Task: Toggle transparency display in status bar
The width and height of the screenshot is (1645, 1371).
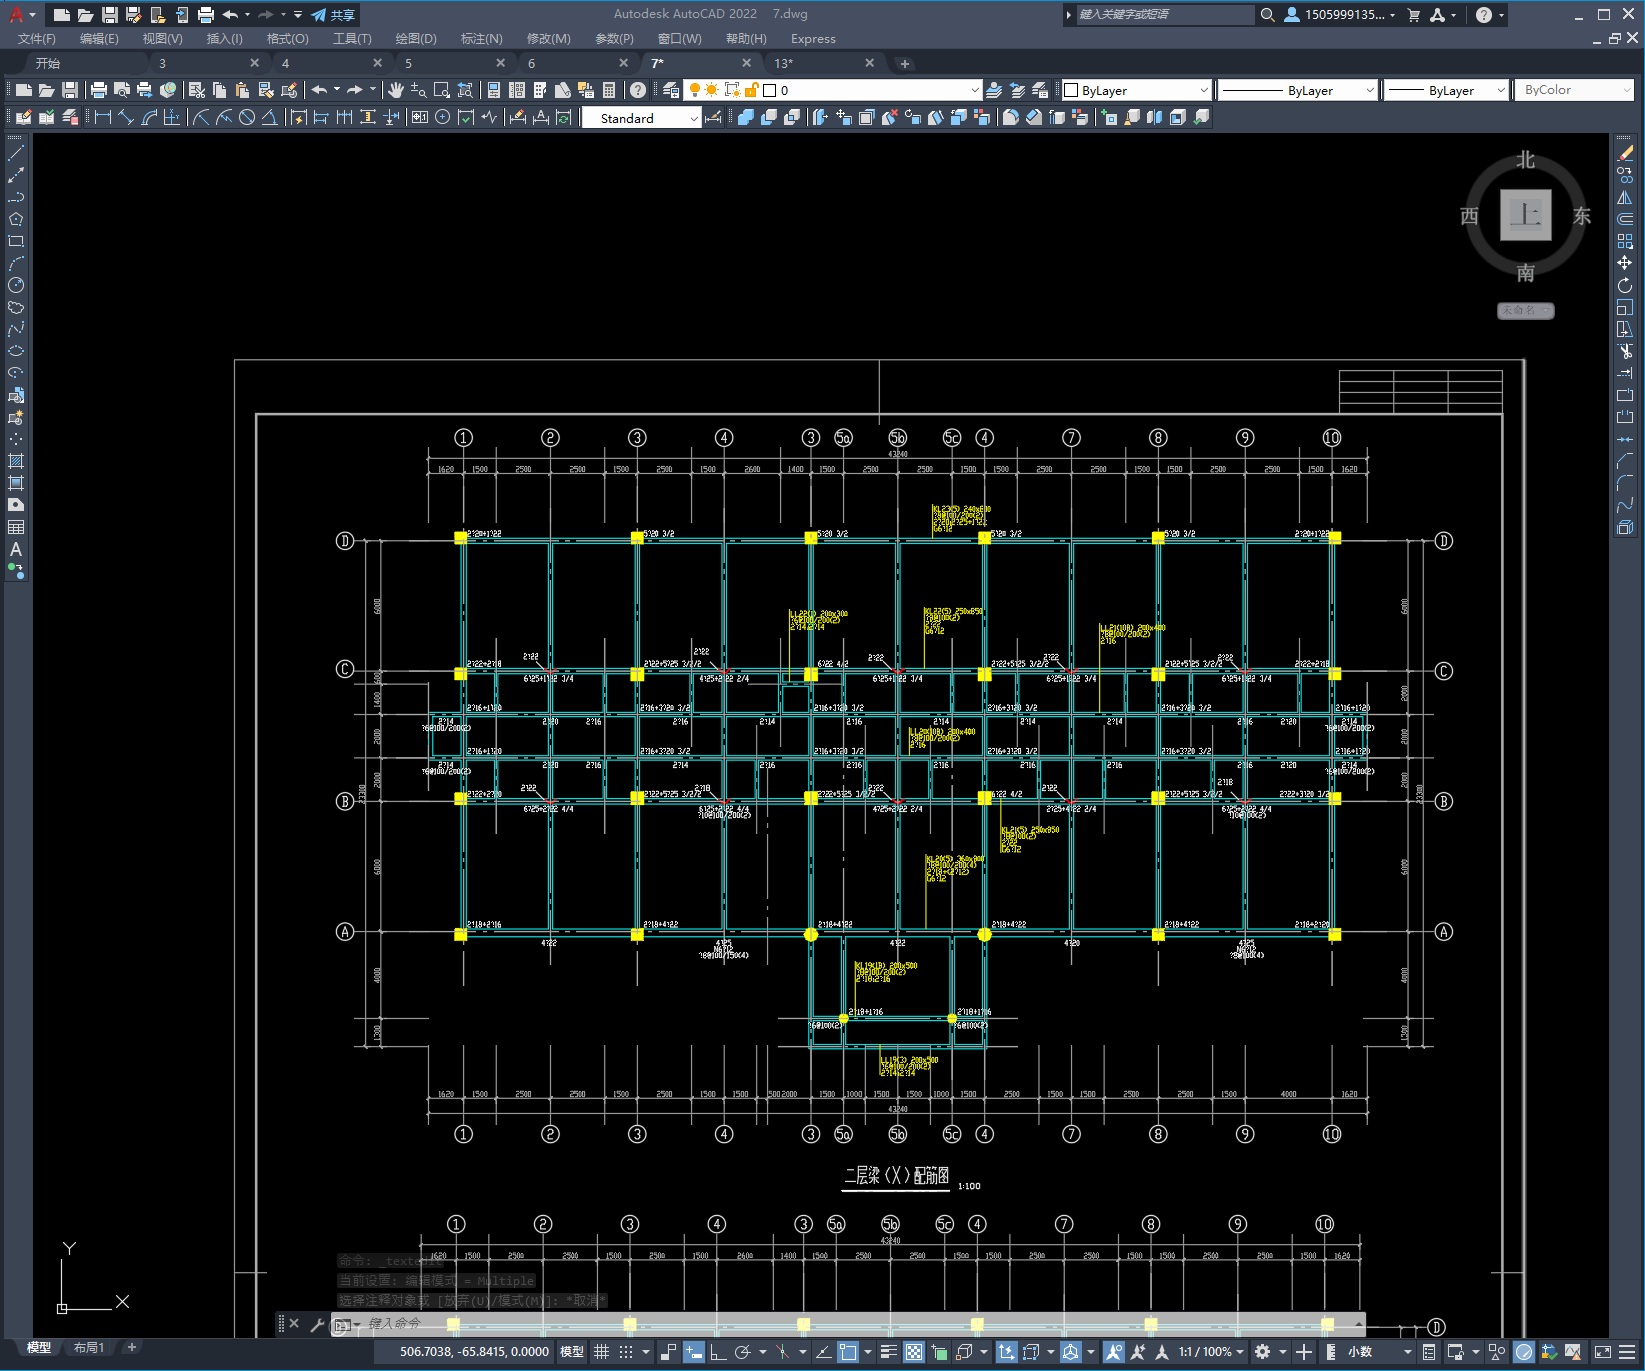Action: point(914,1352)
